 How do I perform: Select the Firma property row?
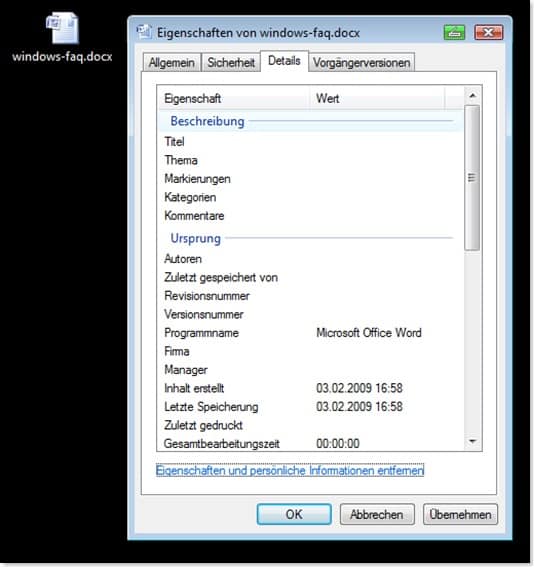click(x=311, y=351)
